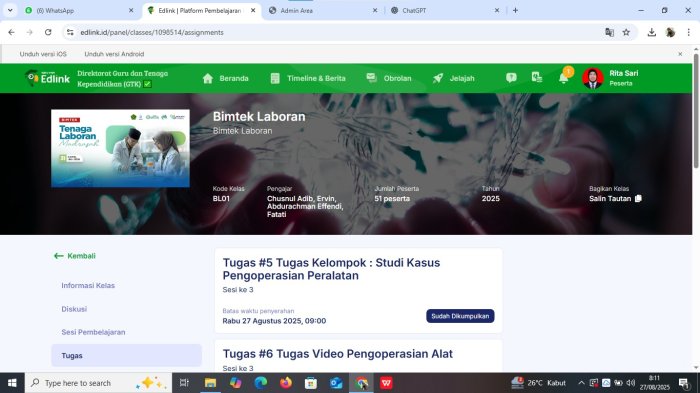Open Microsoft Store from taskbar
The width and height of the screenshot is (700, 393).
(x=311, y=383)
